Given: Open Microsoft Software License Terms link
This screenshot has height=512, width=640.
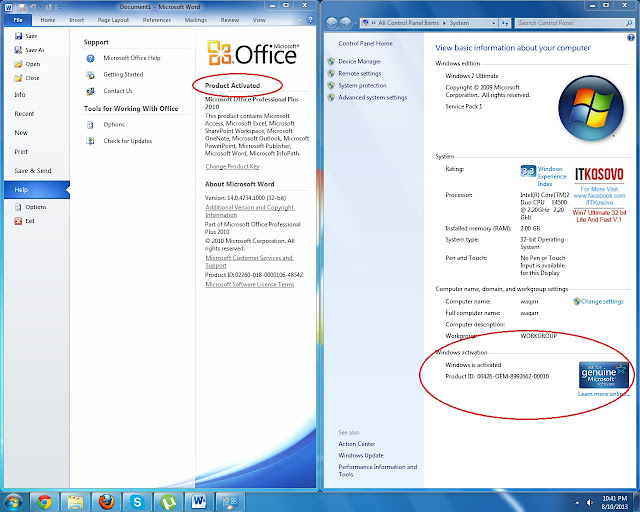Looking at the screenshot, I should coord(250,285).
